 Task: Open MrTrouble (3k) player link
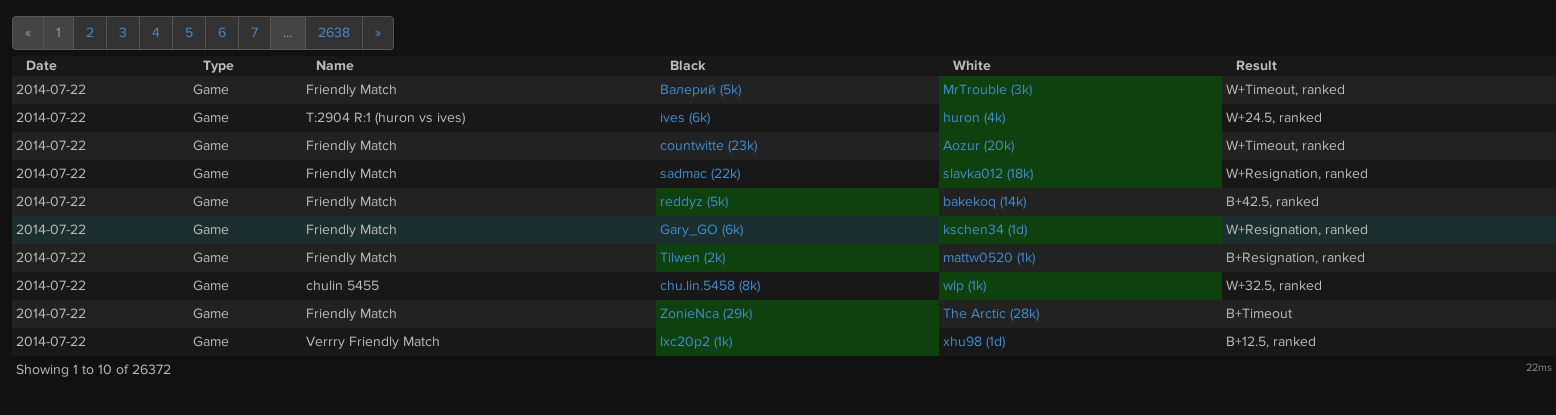988,90
